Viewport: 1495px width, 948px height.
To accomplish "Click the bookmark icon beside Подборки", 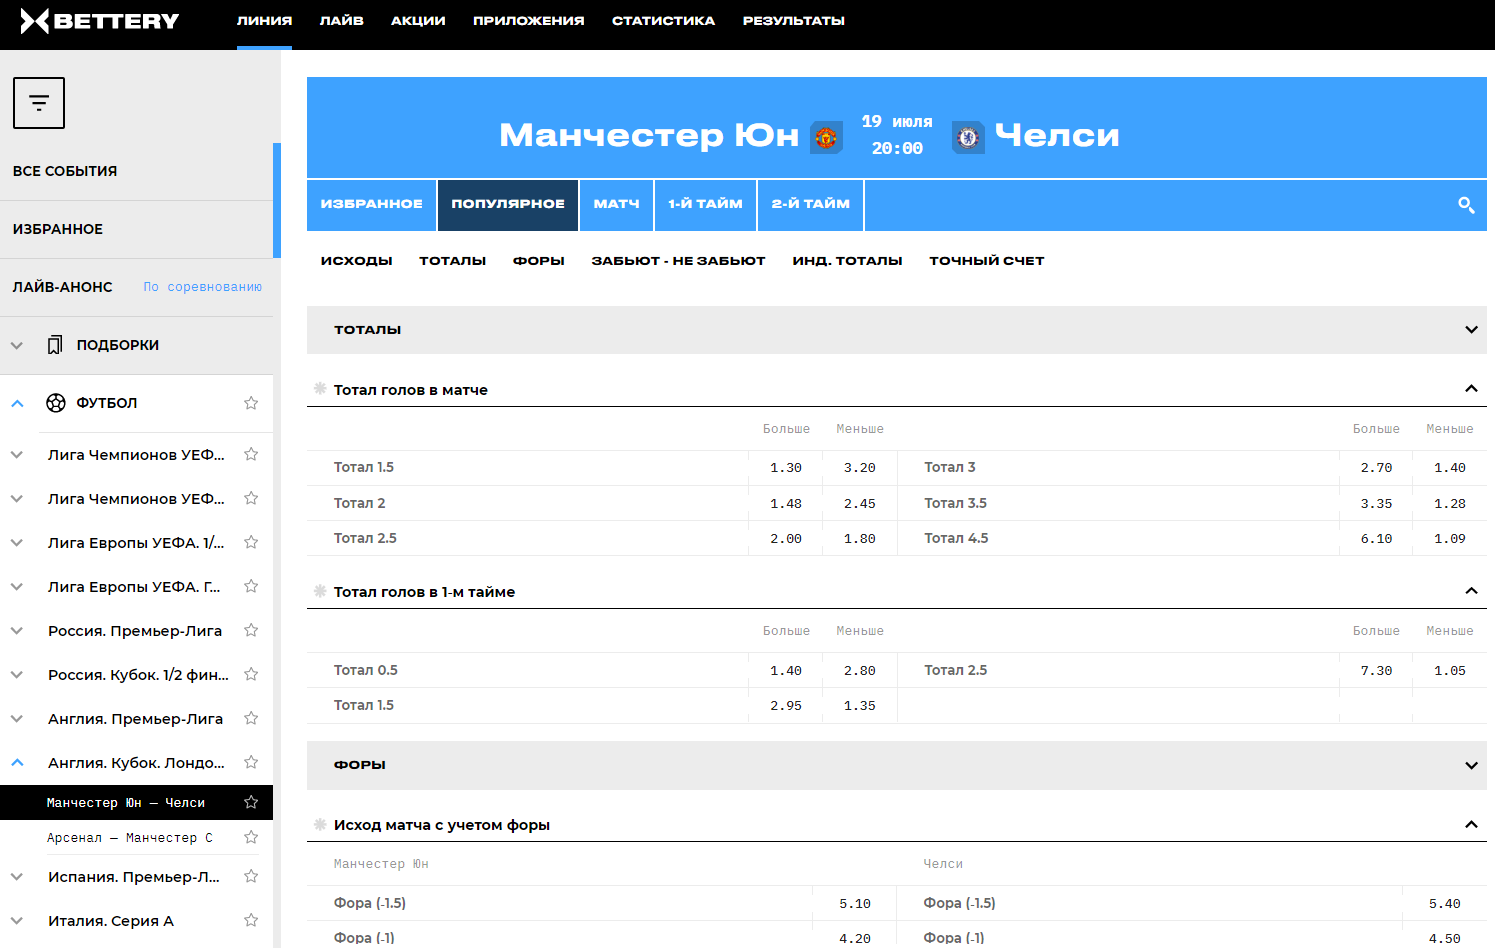I will 55,345.
